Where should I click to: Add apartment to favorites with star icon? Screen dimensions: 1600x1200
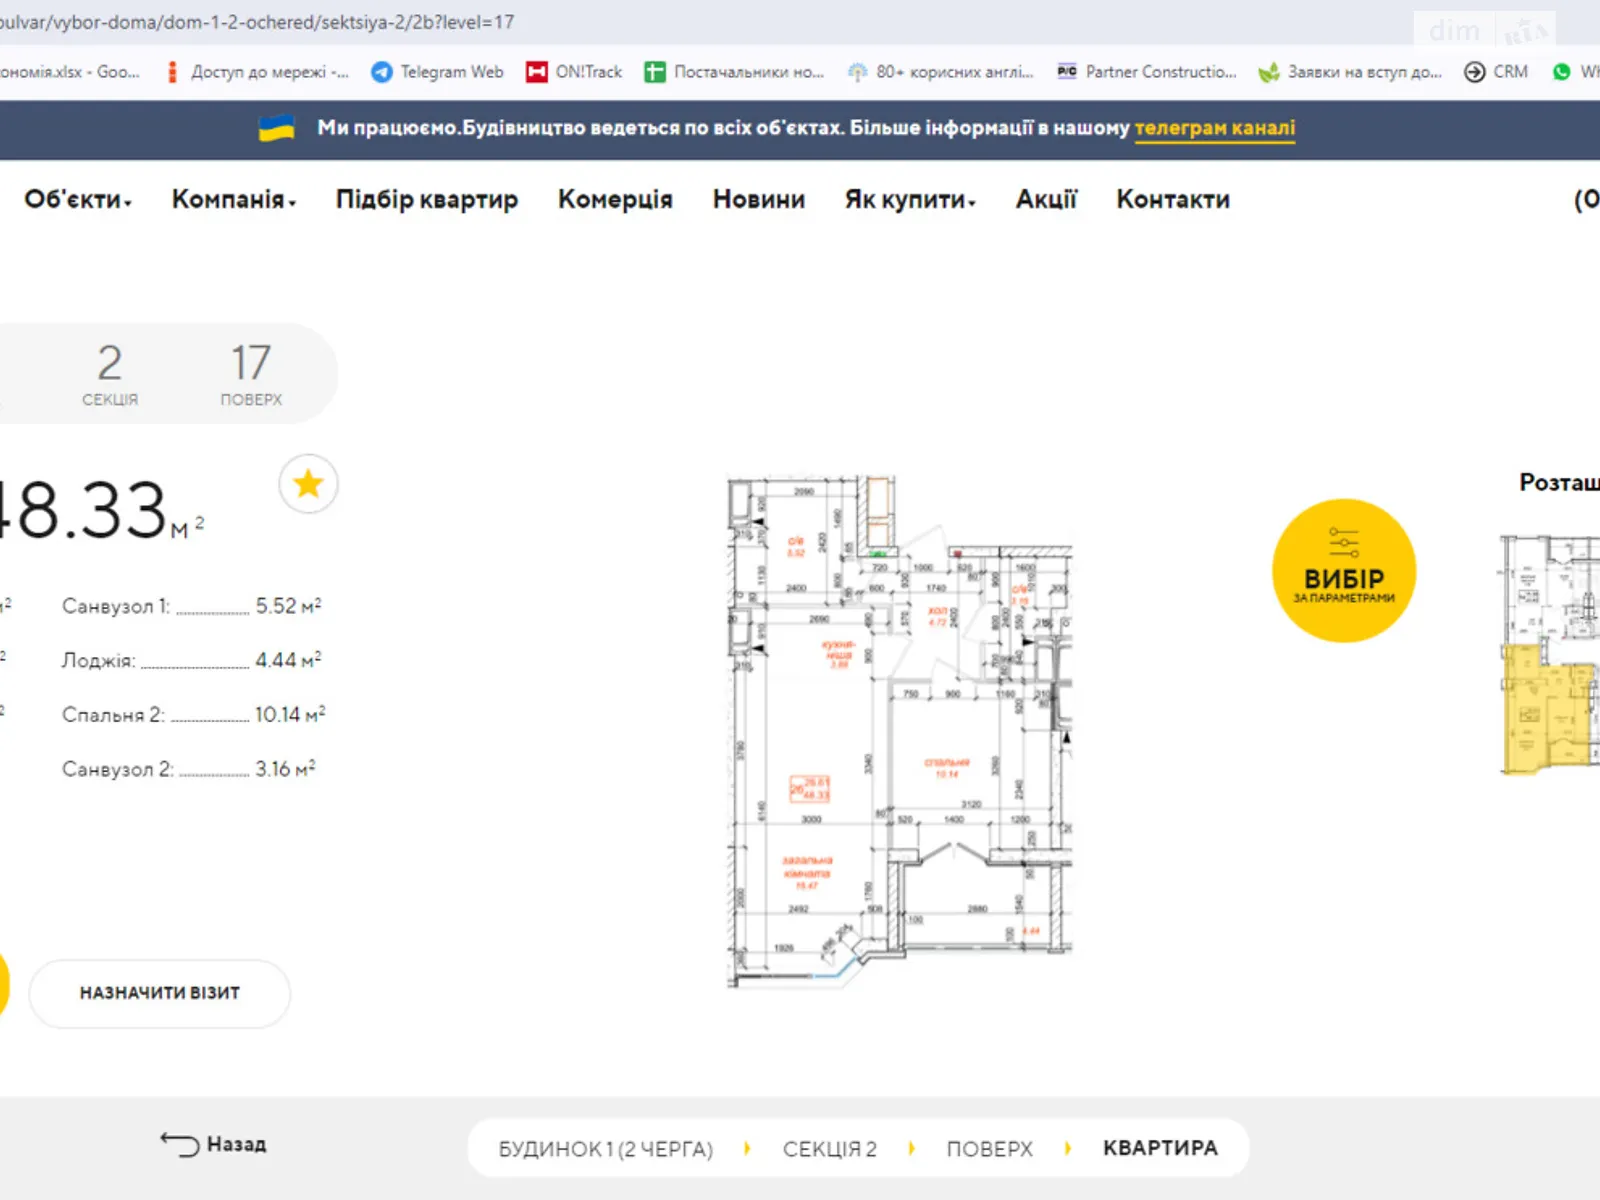coord(308,484)
